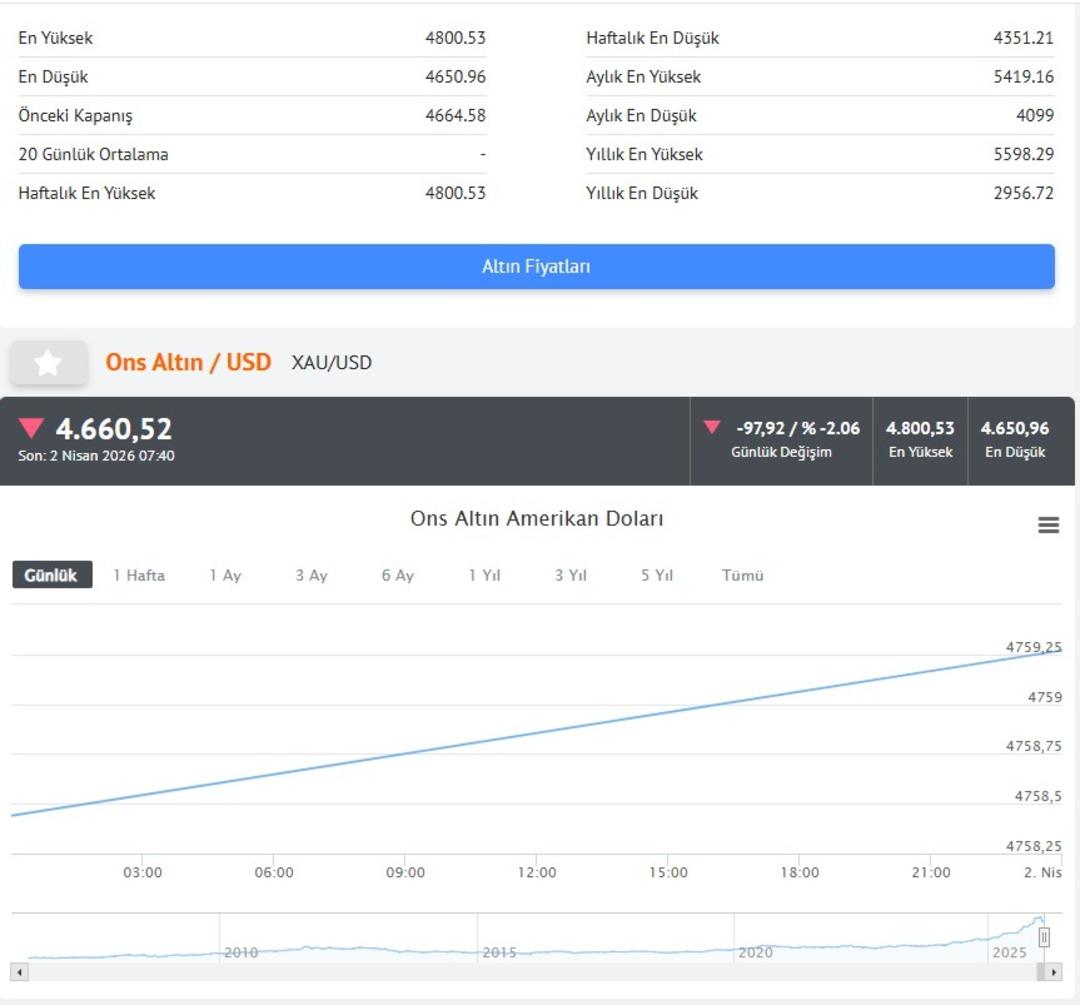This screenshot has width=1080, height=1005.
Task: Click the navigator range handle near 2025
Action: [x=1044, y=937]
